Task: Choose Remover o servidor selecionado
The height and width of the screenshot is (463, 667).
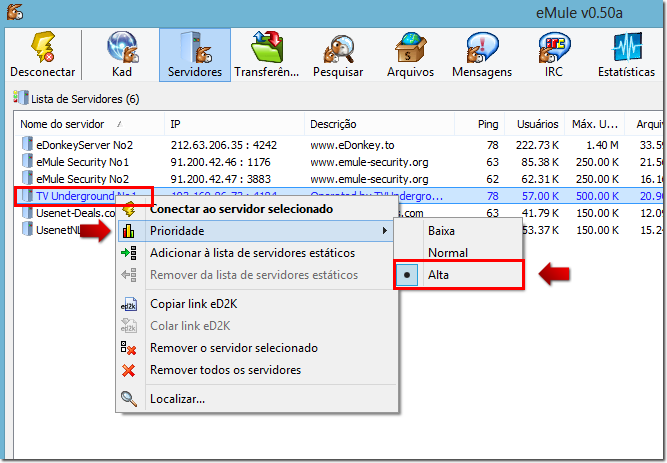Action: [x=258, y=348]
